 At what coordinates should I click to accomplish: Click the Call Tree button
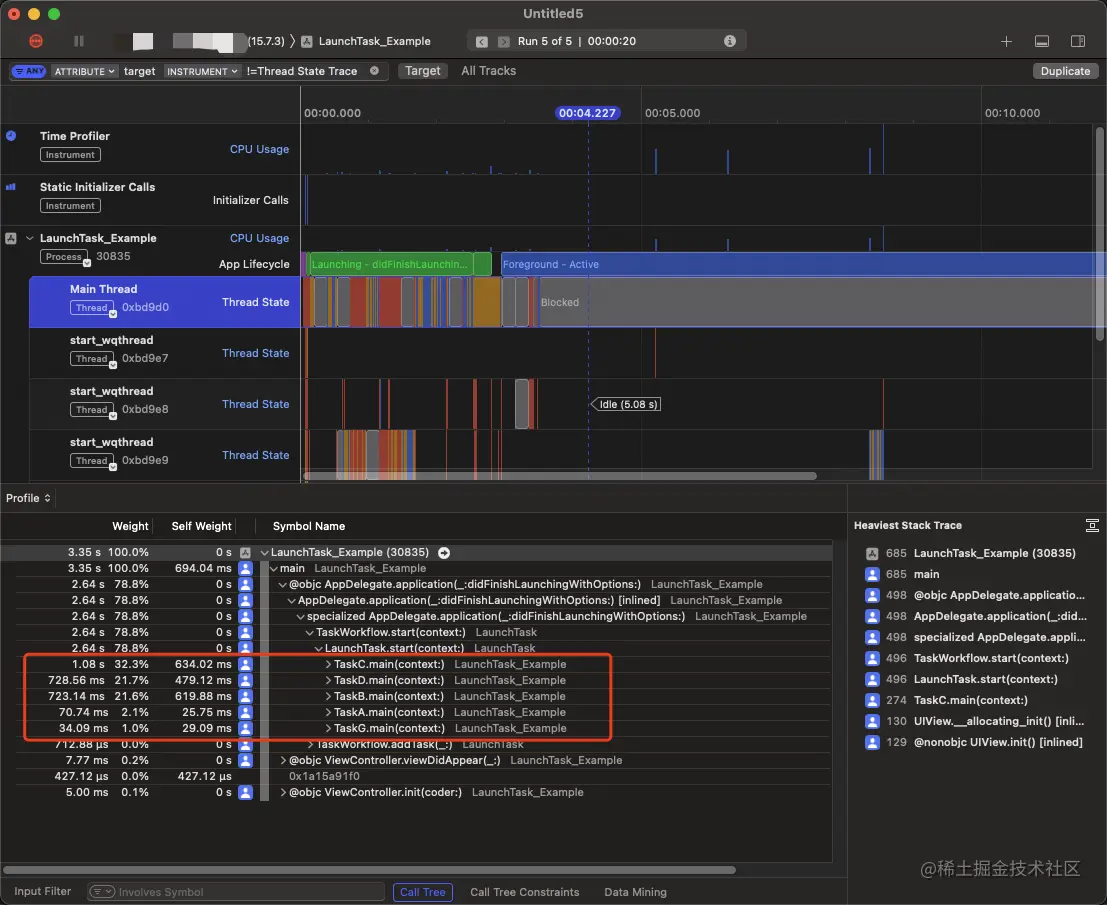pyautogui.click(x=422, y=892)
